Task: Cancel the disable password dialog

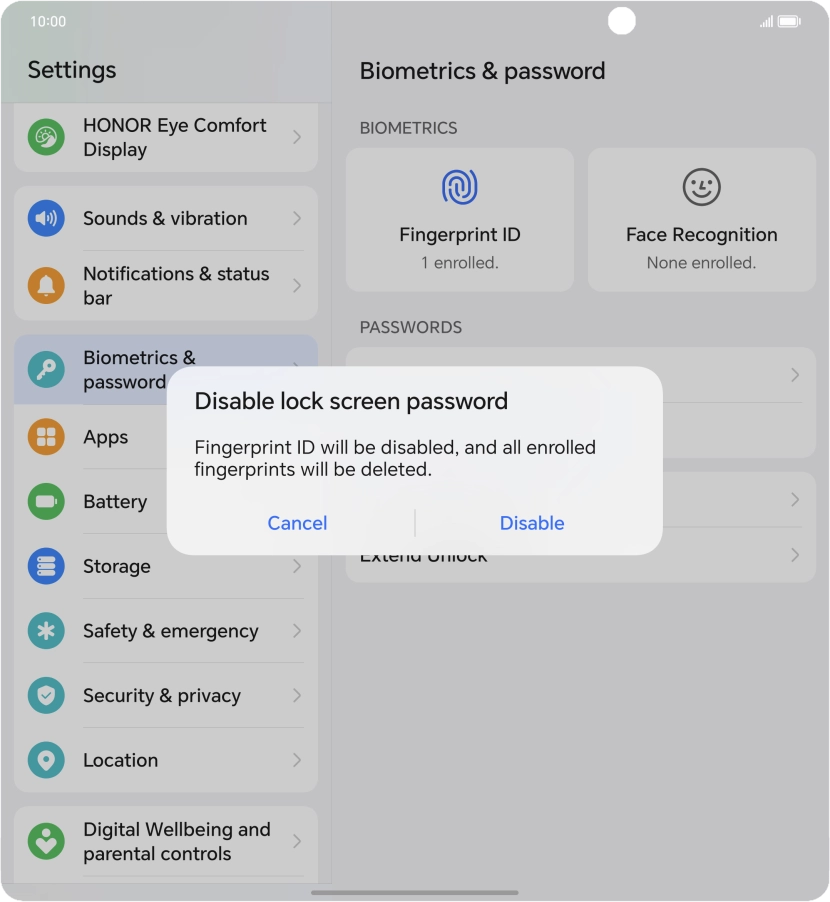Action: pyautogui.click(x=297, y=523)
